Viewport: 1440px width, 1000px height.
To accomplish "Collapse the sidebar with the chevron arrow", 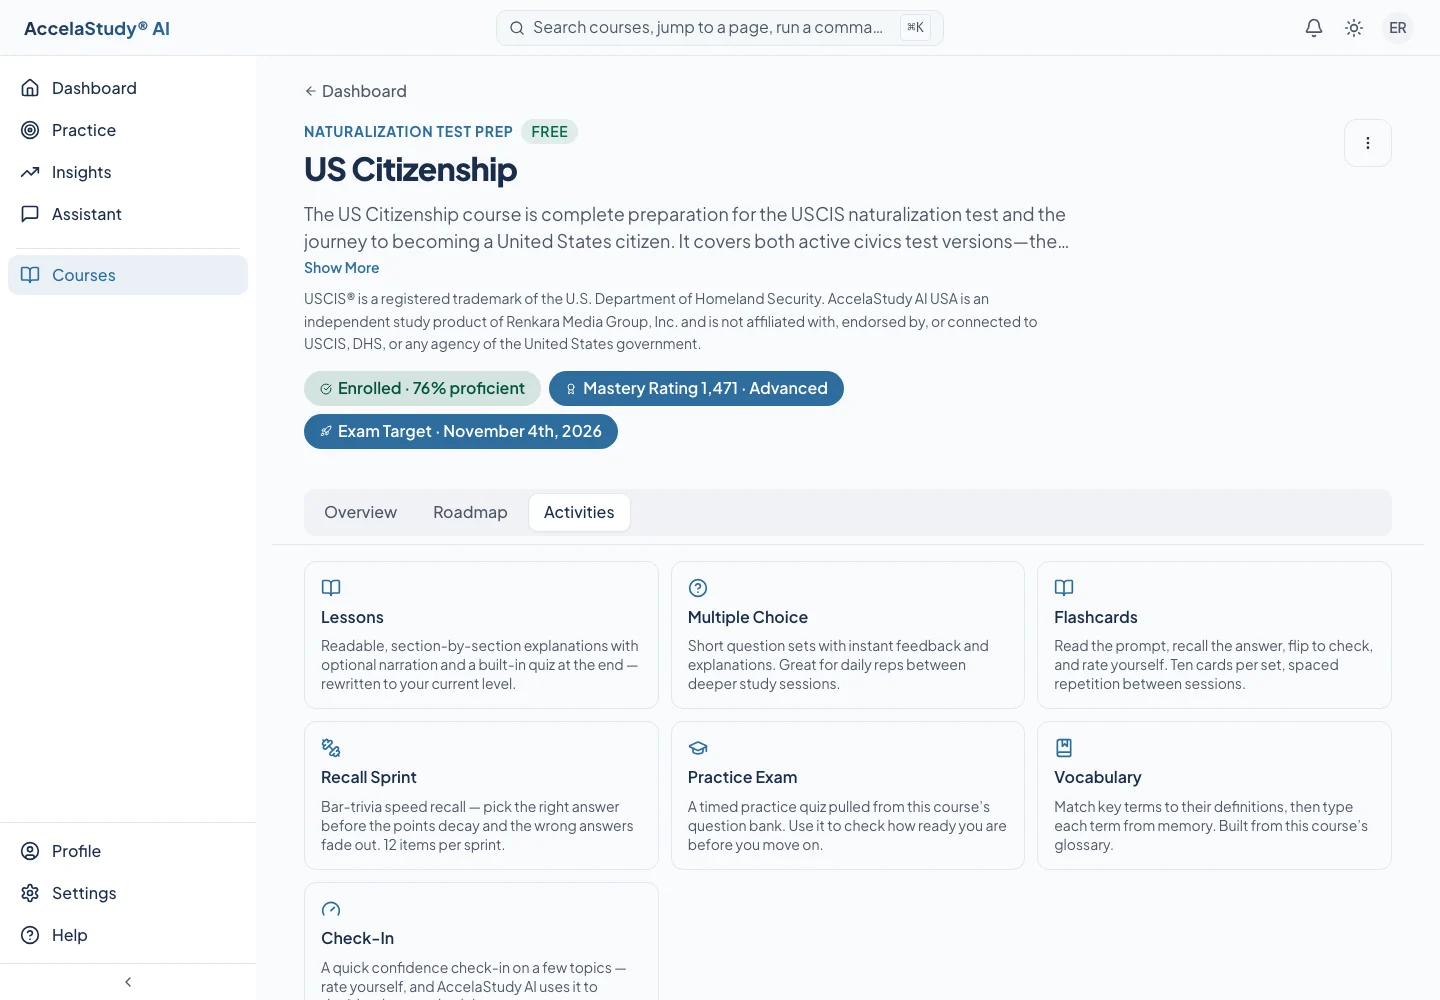I will [128, 982].
